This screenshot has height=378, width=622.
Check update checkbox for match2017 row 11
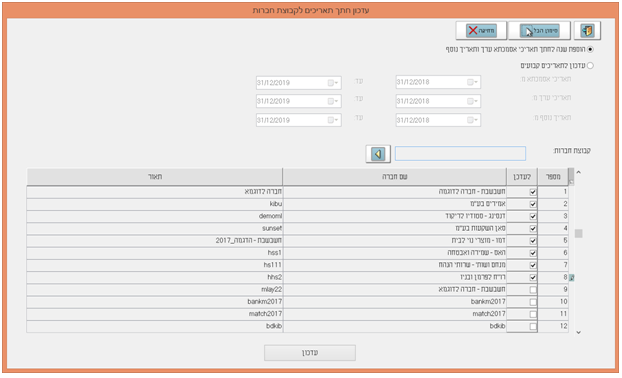point(533,315)
